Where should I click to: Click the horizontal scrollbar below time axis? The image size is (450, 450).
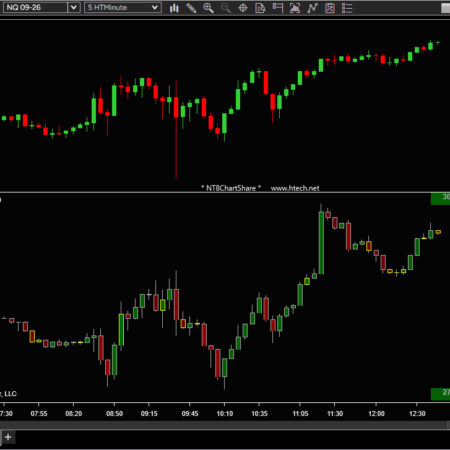point(223,425)
